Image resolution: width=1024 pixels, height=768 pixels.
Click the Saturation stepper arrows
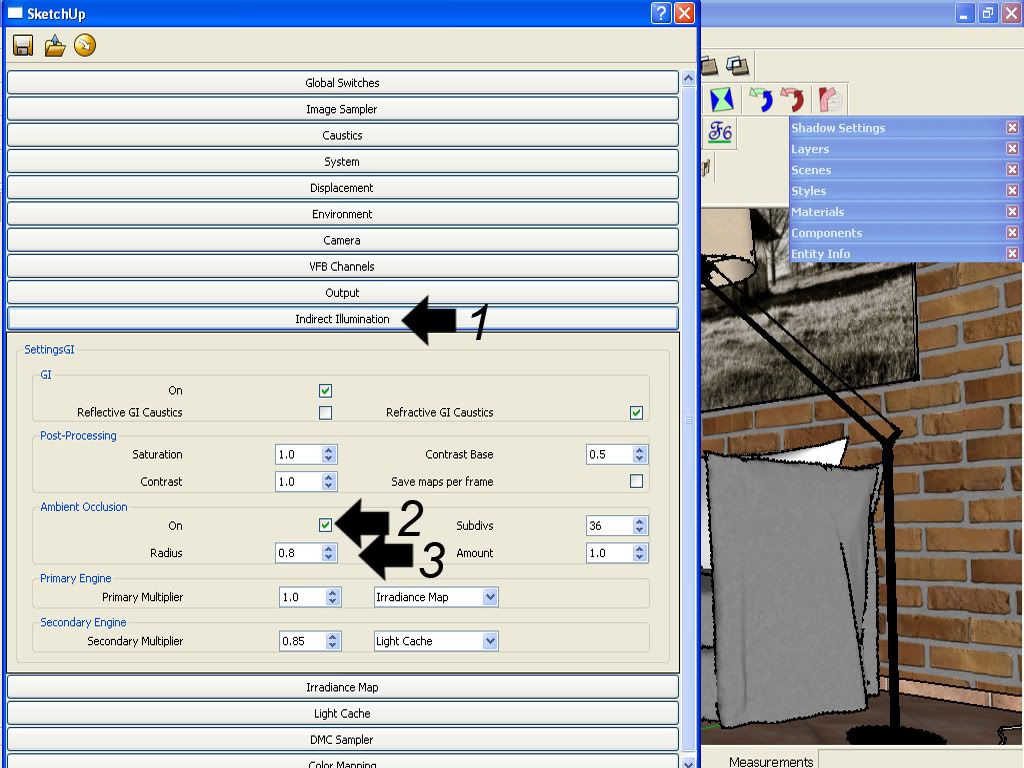click(x=329, y=455)
